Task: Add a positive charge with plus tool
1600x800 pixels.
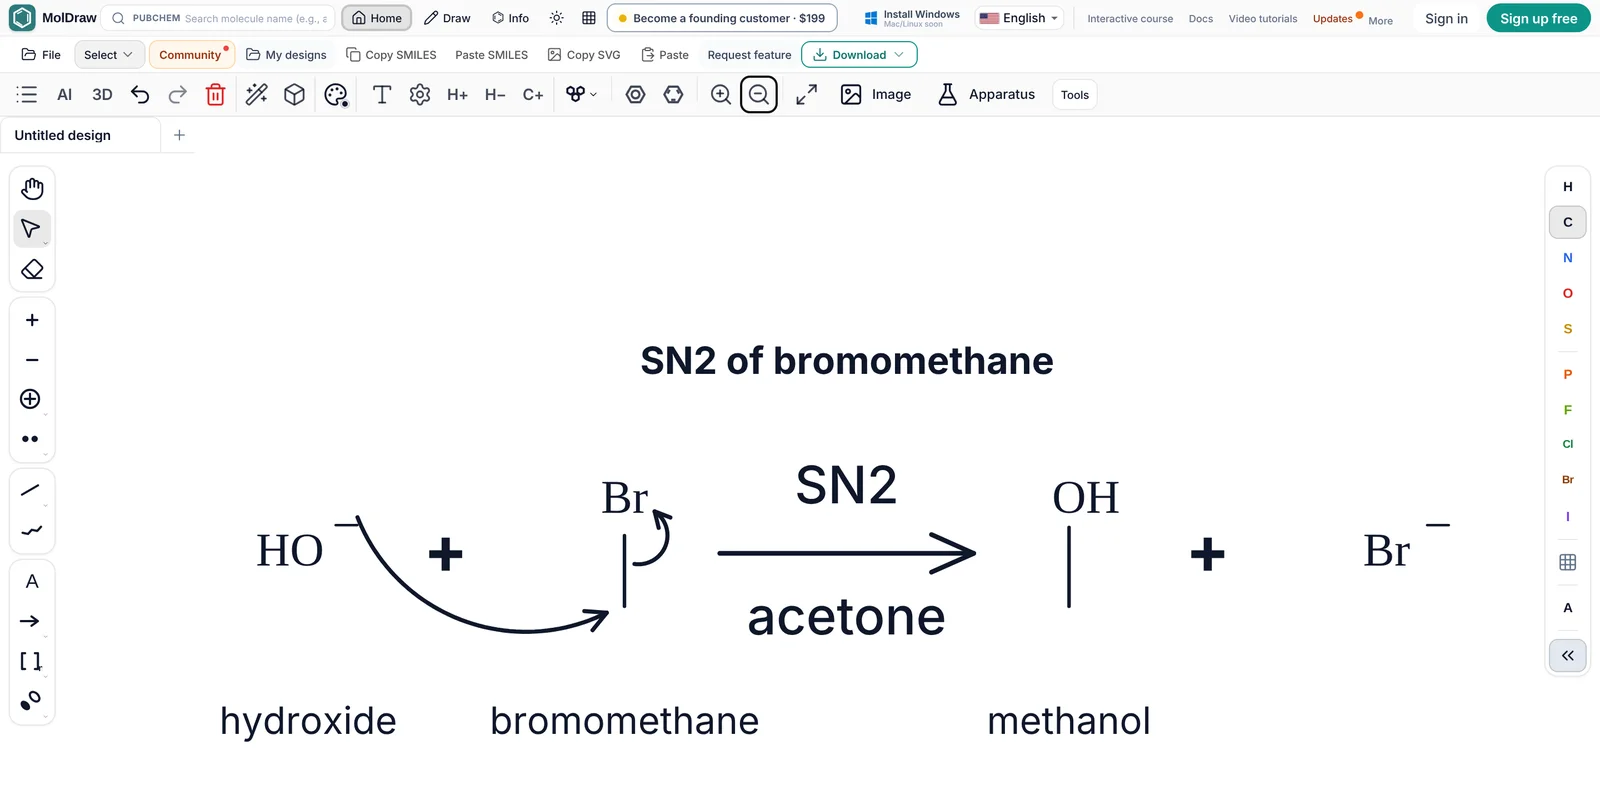Action: point(32,320)
